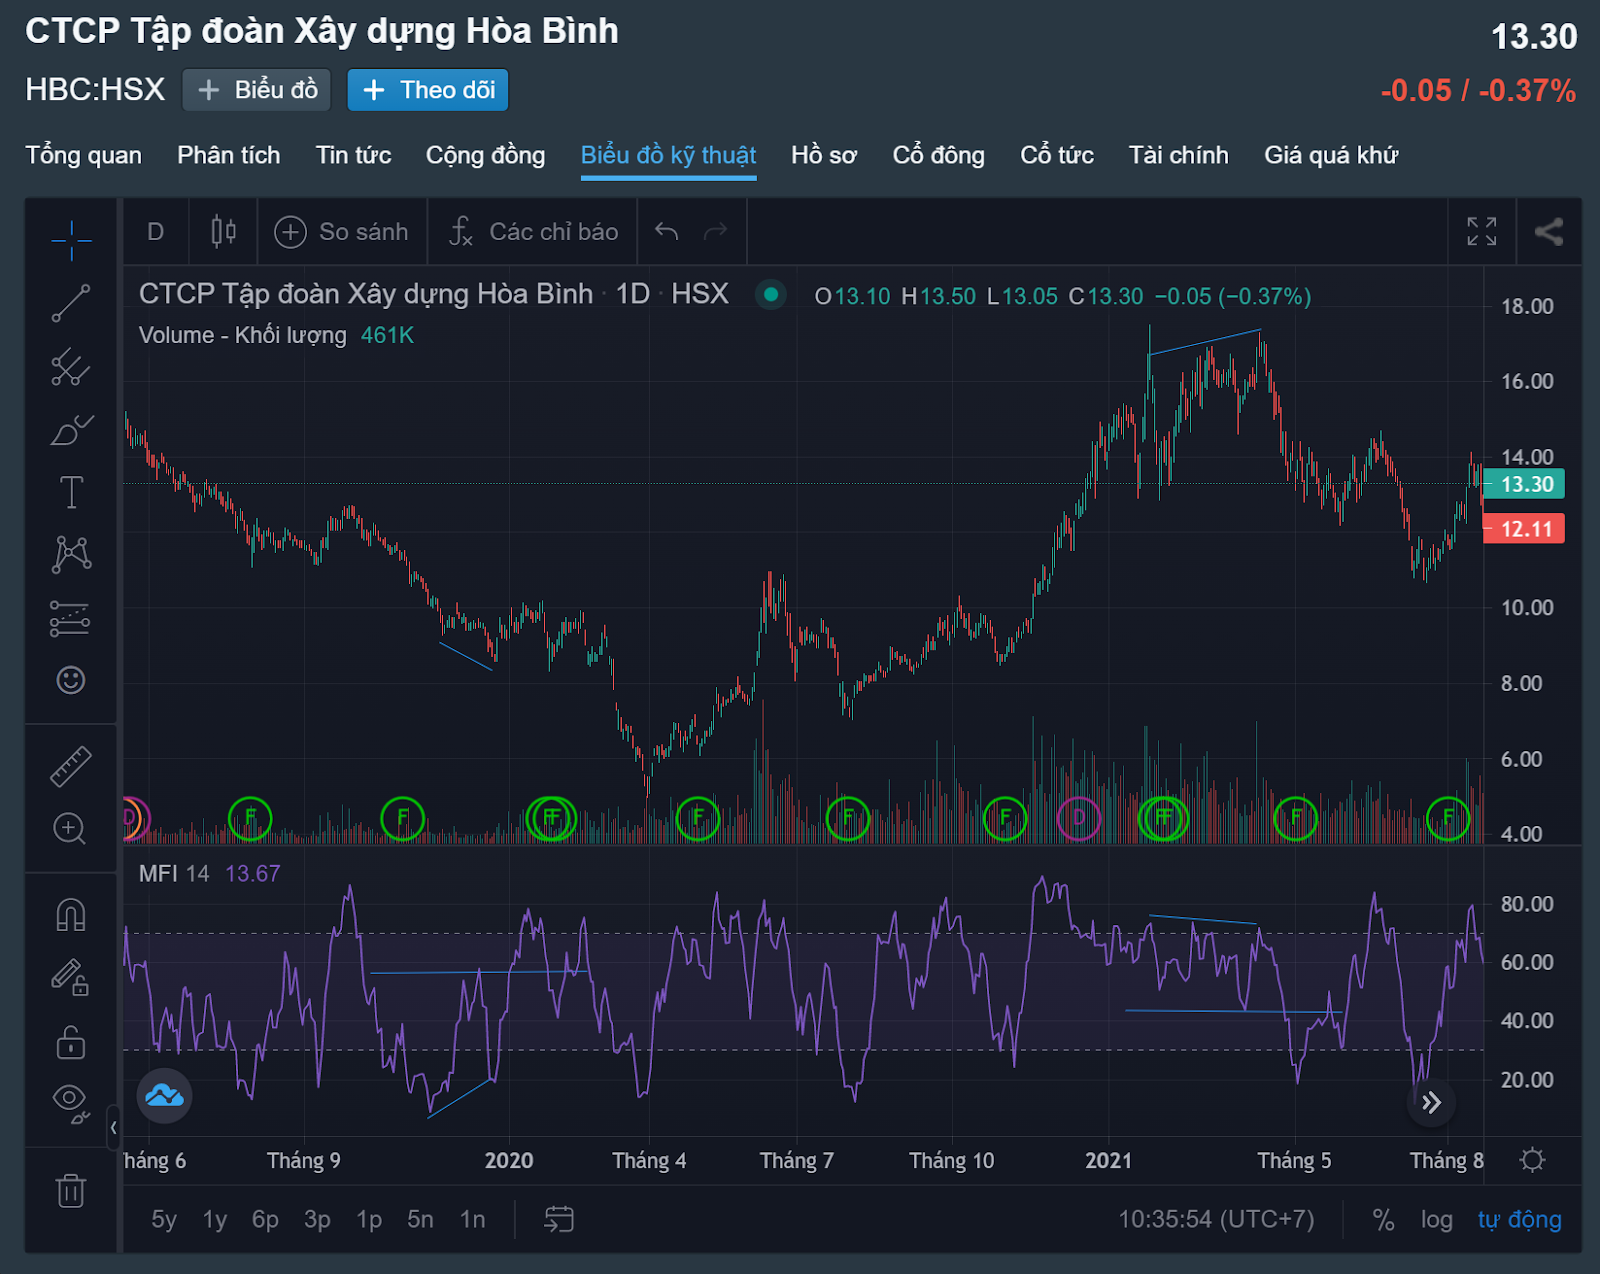Set chart range to 1p
Viewport: 1600px width, 1274px height.
[x=369, y=1219]
